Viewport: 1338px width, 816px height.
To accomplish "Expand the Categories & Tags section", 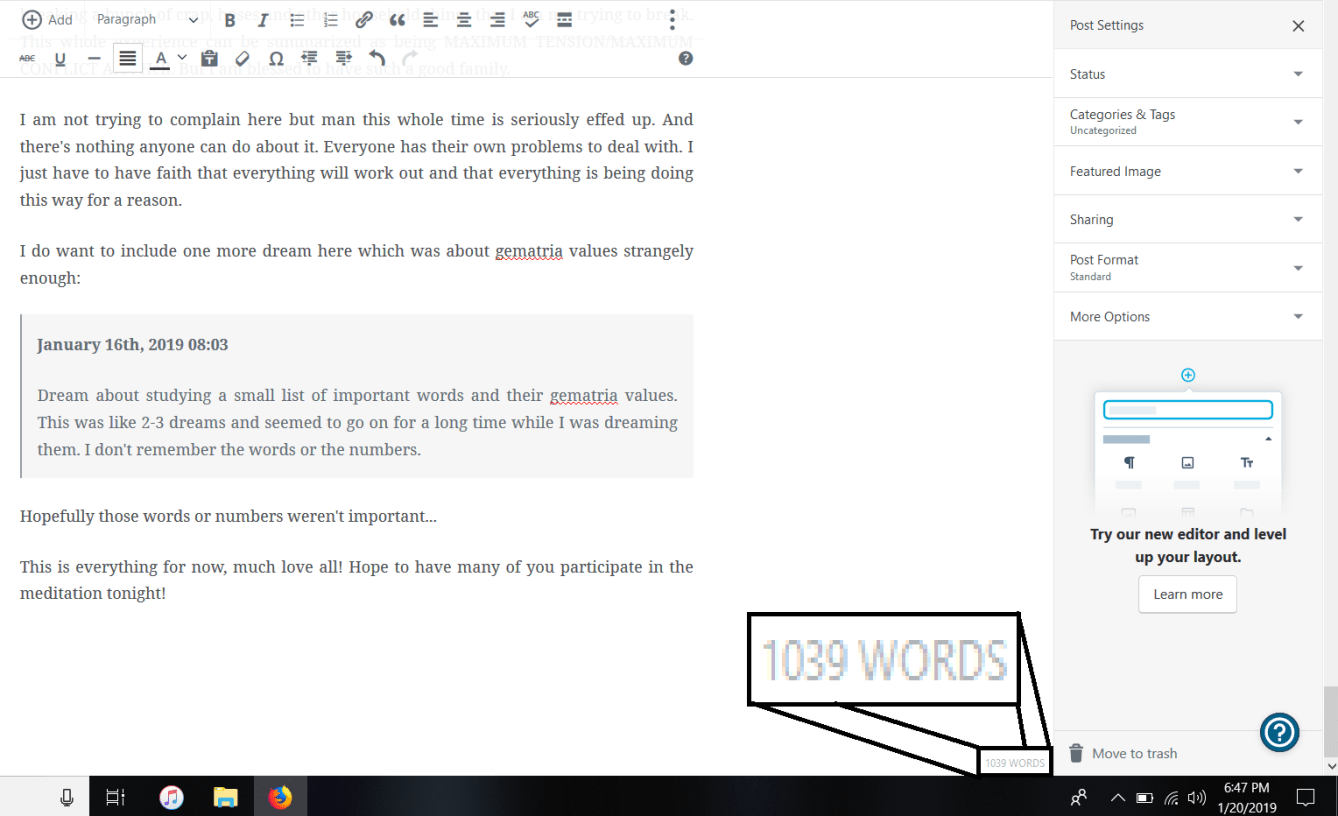I will pos(1187,122).
